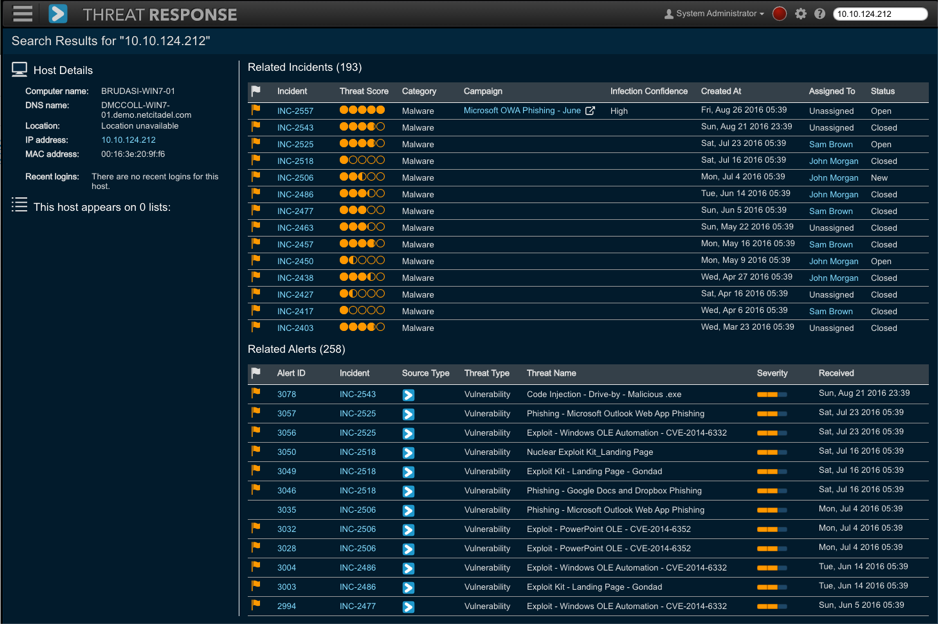Open assignee John Morgan on INC-2518

[833, 161]
